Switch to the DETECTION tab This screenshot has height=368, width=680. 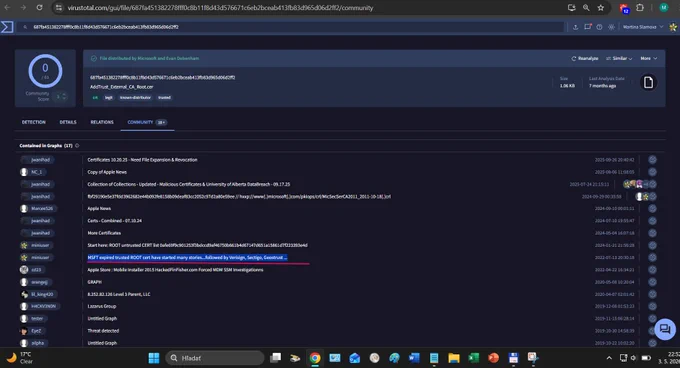33,122
